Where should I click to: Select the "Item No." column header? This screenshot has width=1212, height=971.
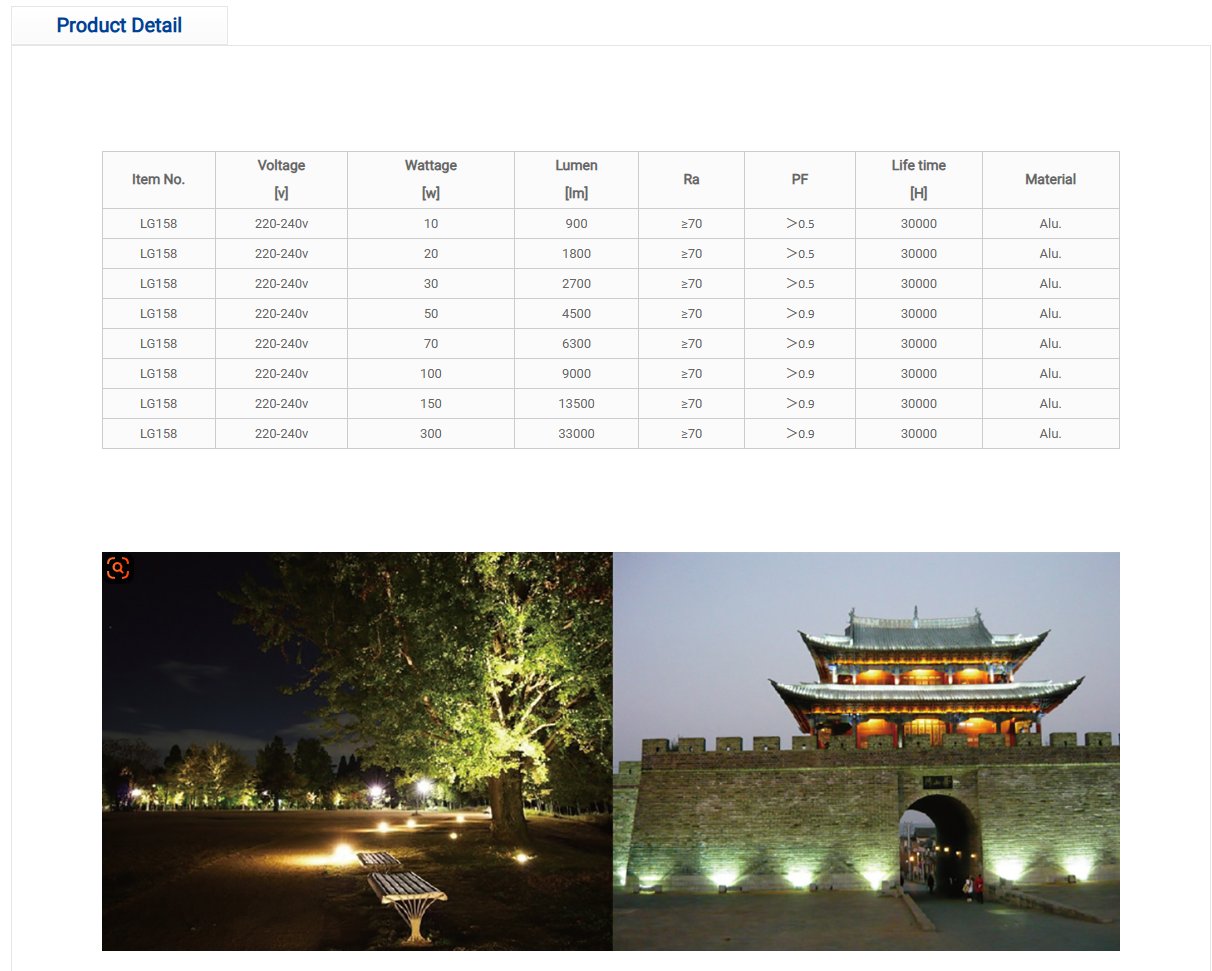pos(159,180)
